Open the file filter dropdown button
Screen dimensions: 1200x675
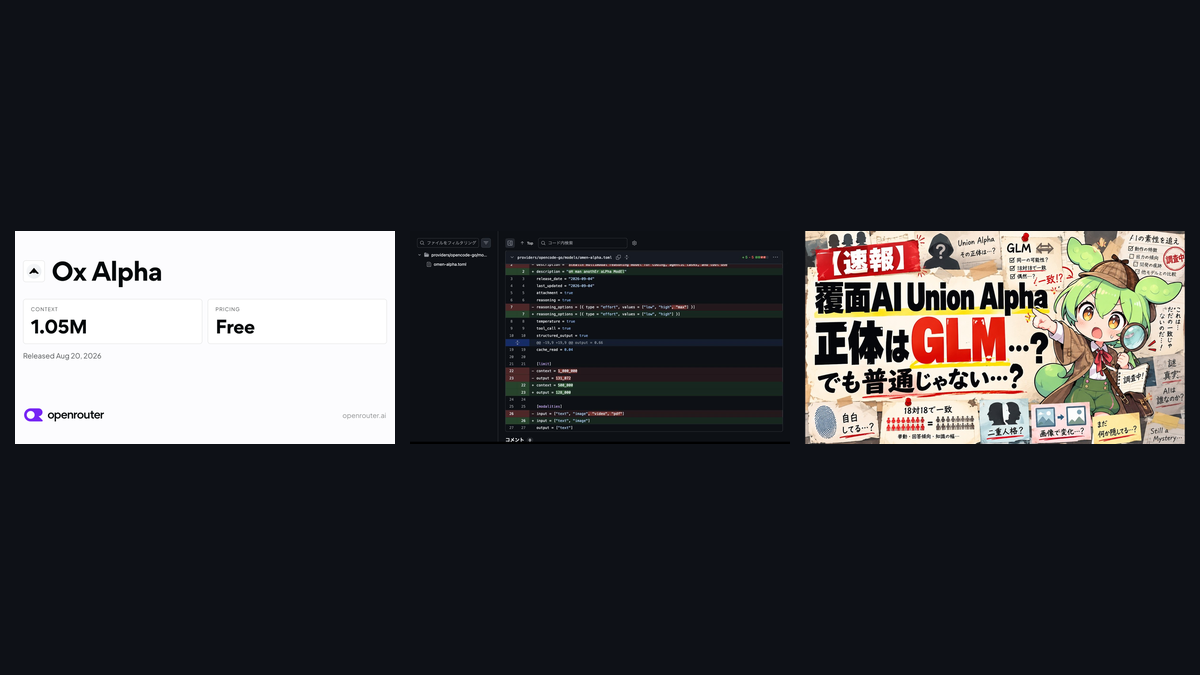486,243
